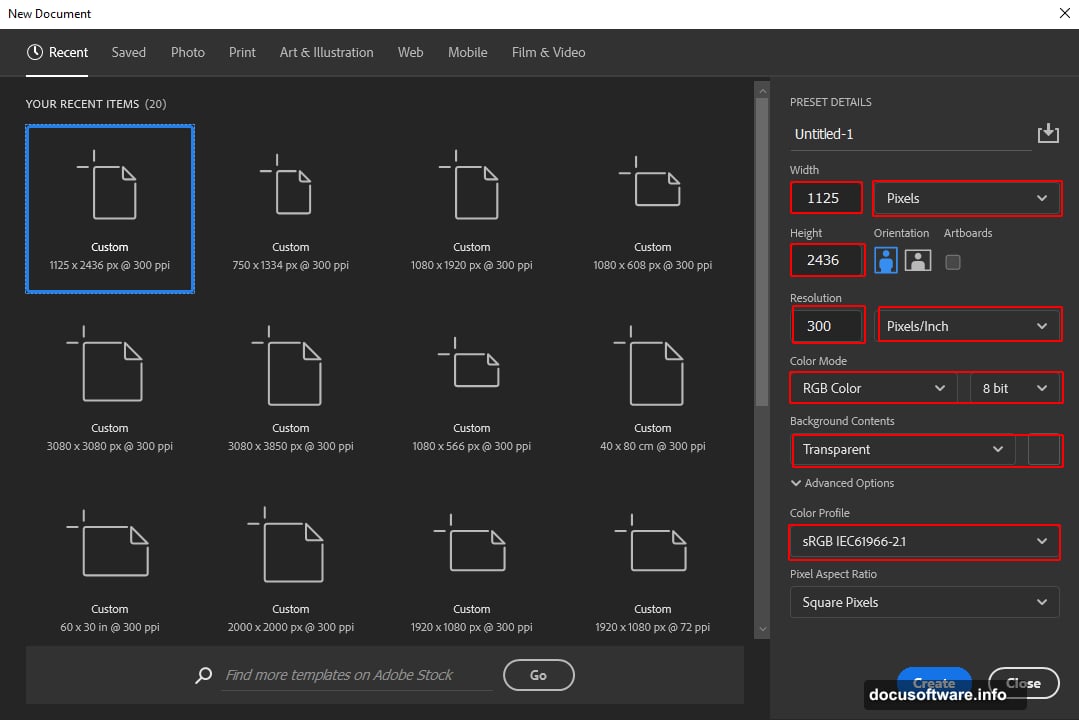Click the clock icon on the Recent tab

[35, 52]
